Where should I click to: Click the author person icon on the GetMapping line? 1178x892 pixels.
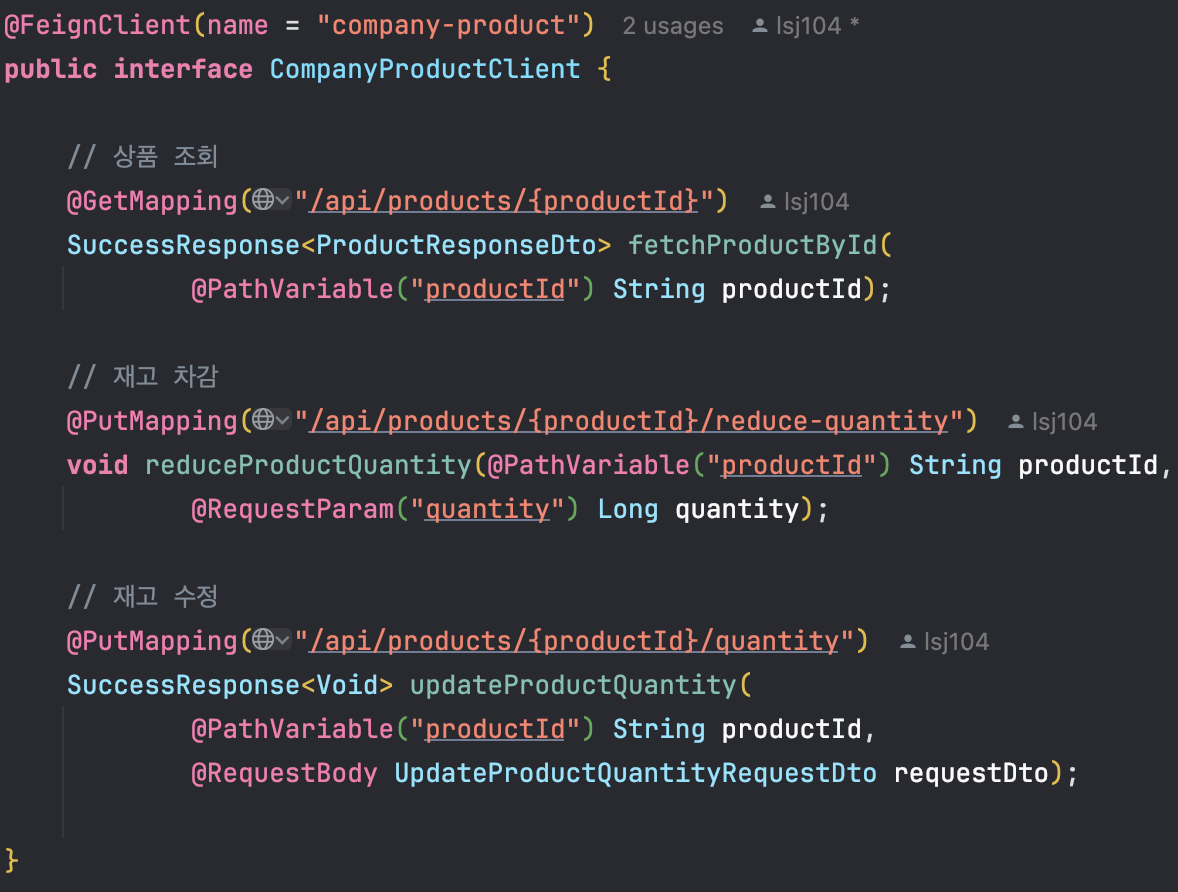768,202
